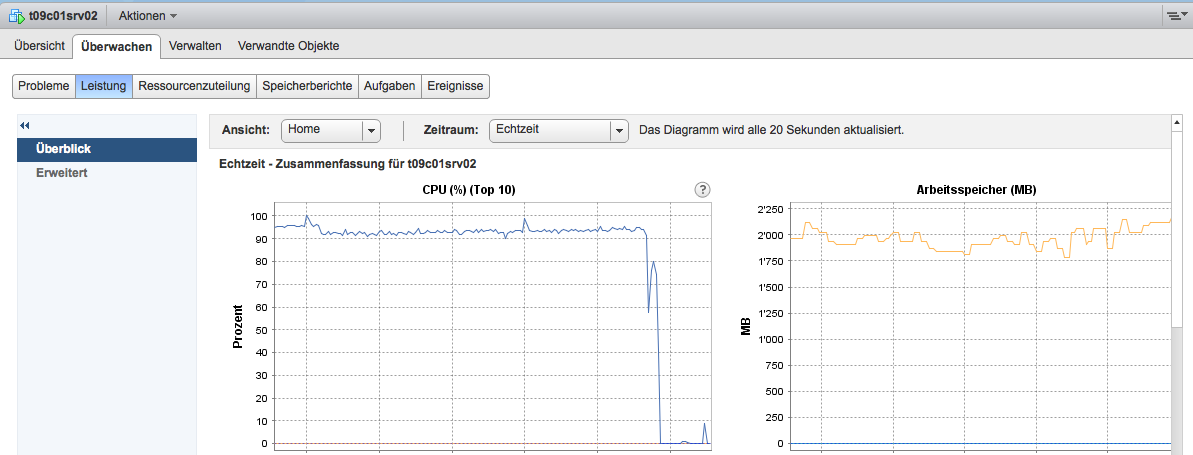The height and width of the screenshot is (455, 1193).
Task: View the Speicherberichte sub-tab
Action: pos(307,86)
